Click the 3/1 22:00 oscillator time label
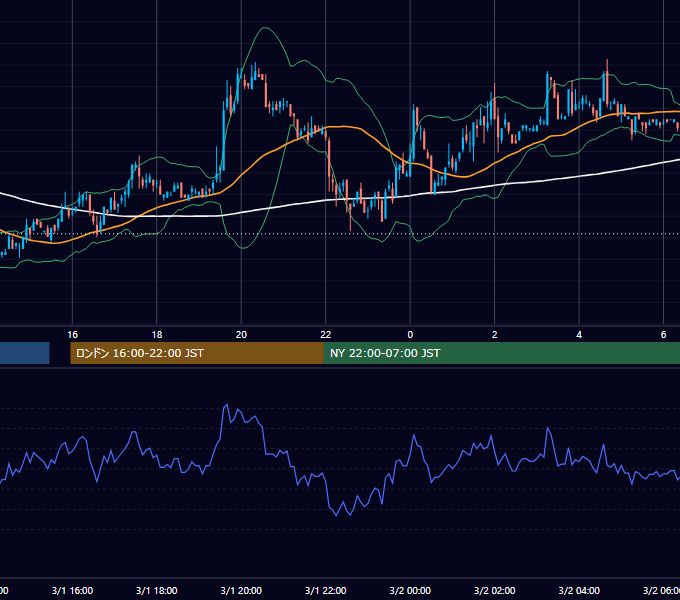The height and width of the screenshot is (600, 680). [326, 590]
